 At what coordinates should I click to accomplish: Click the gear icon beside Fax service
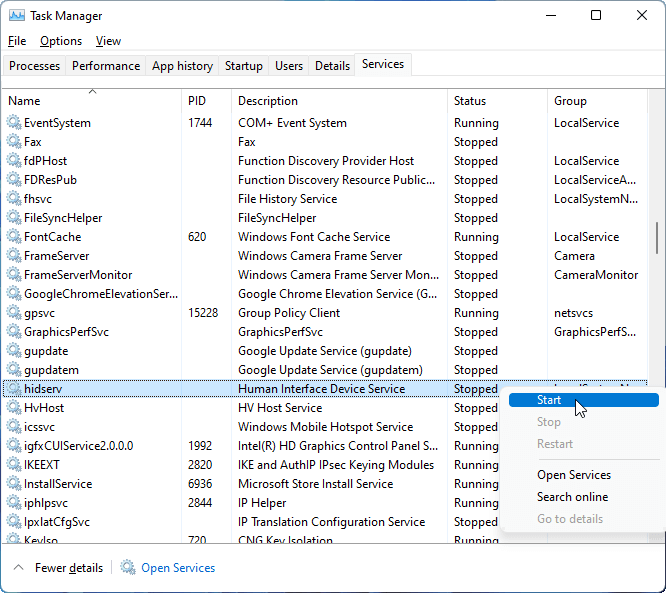[x=14, y=141]
